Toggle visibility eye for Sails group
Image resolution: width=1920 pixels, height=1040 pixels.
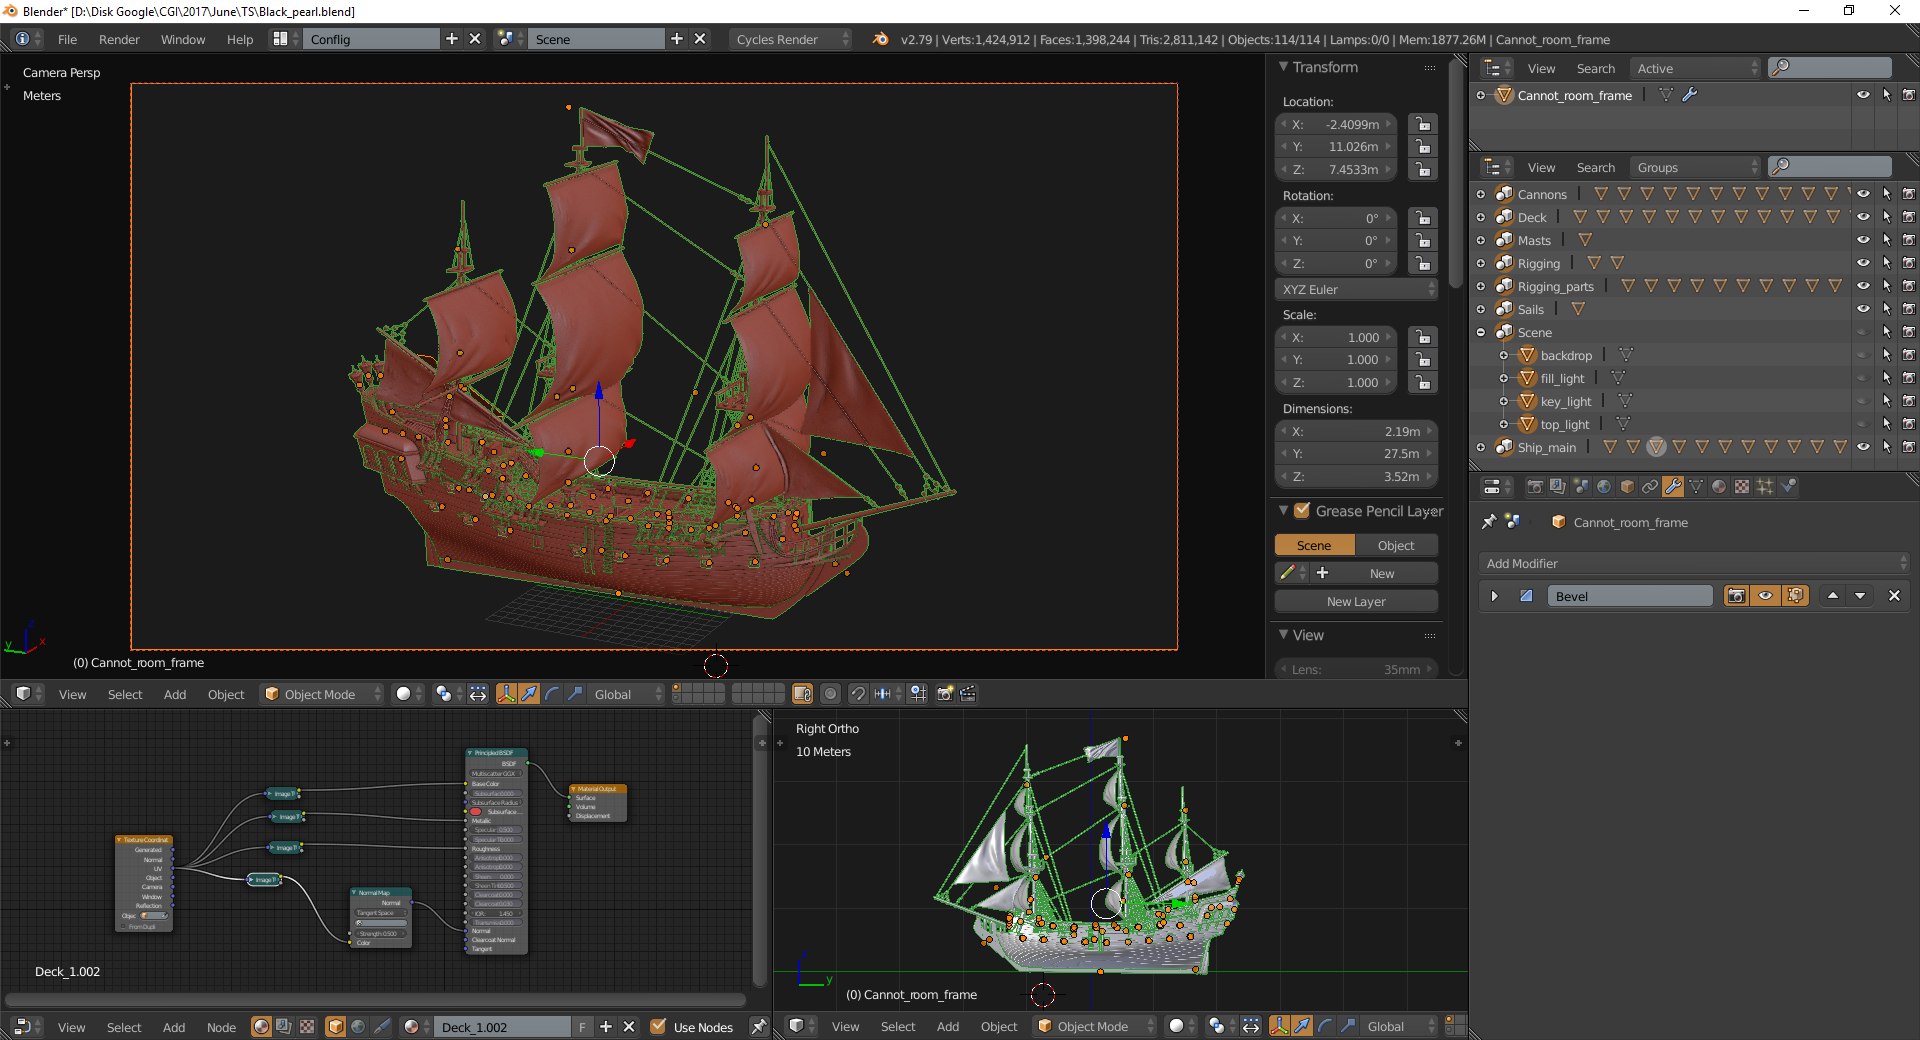click(1863, 309)
